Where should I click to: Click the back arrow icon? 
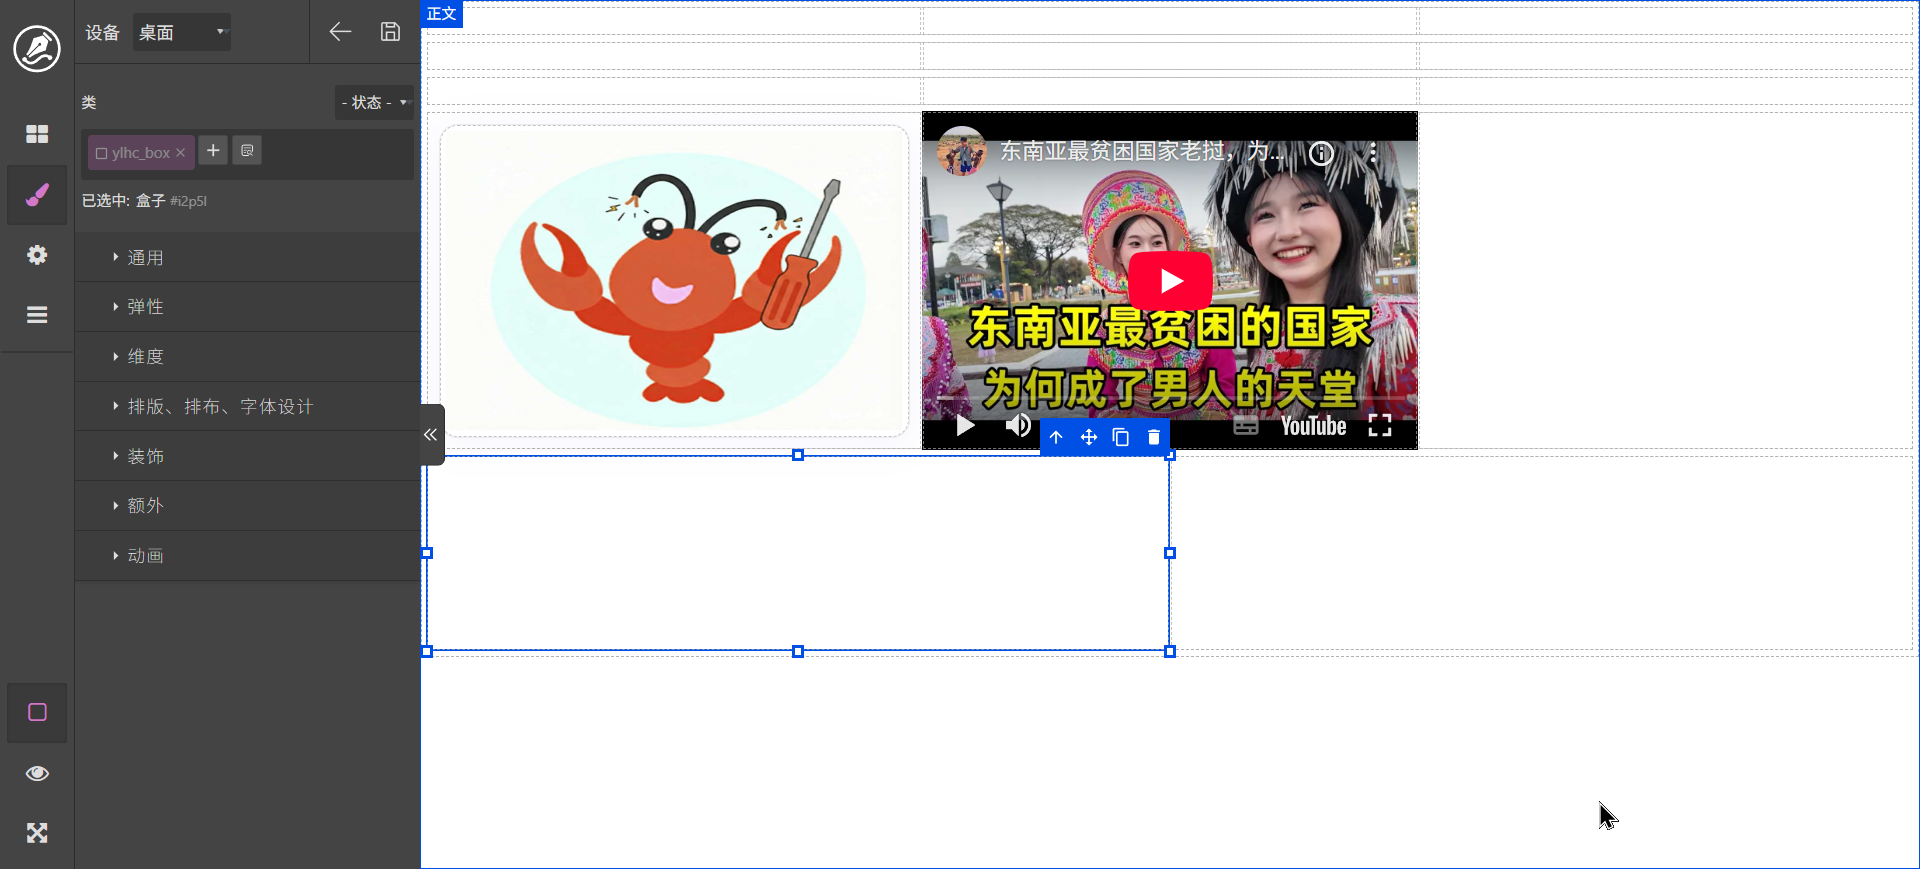tap(340, 32)
